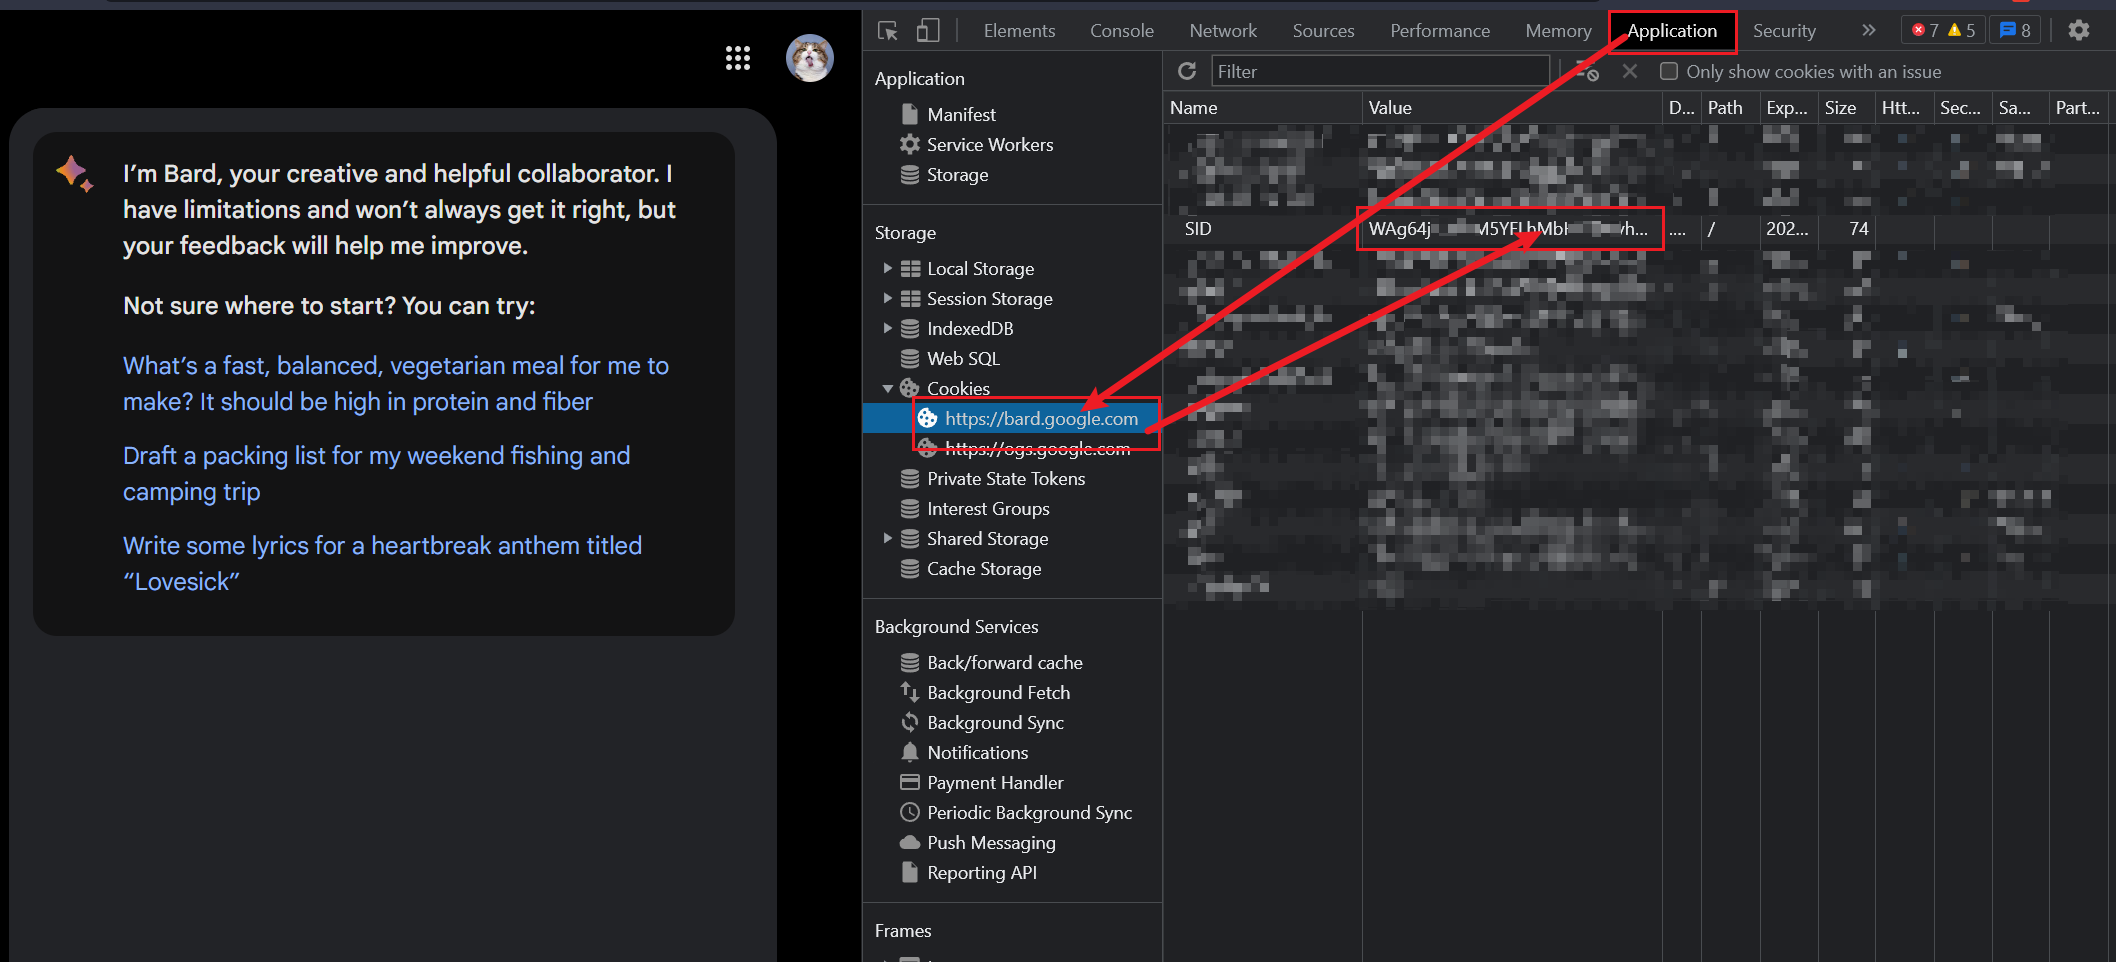Sort cookies by Name column header

1262,107
